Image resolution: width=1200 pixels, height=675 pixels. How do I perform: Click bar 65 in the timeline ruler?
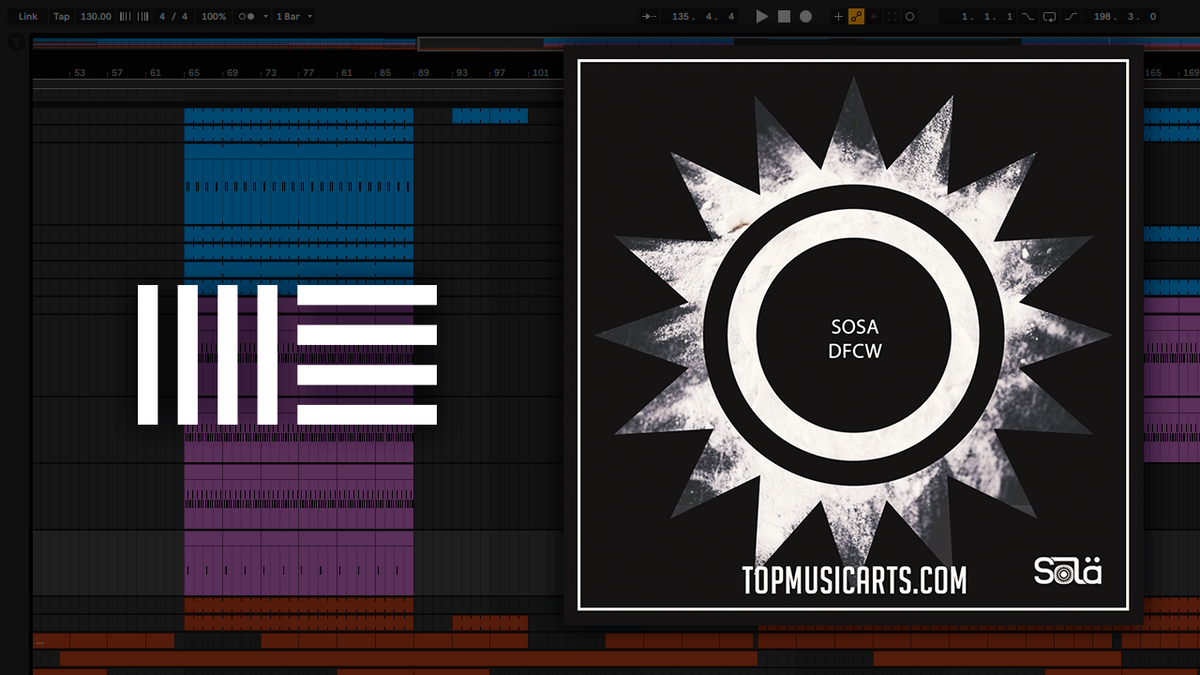(192, 72)
